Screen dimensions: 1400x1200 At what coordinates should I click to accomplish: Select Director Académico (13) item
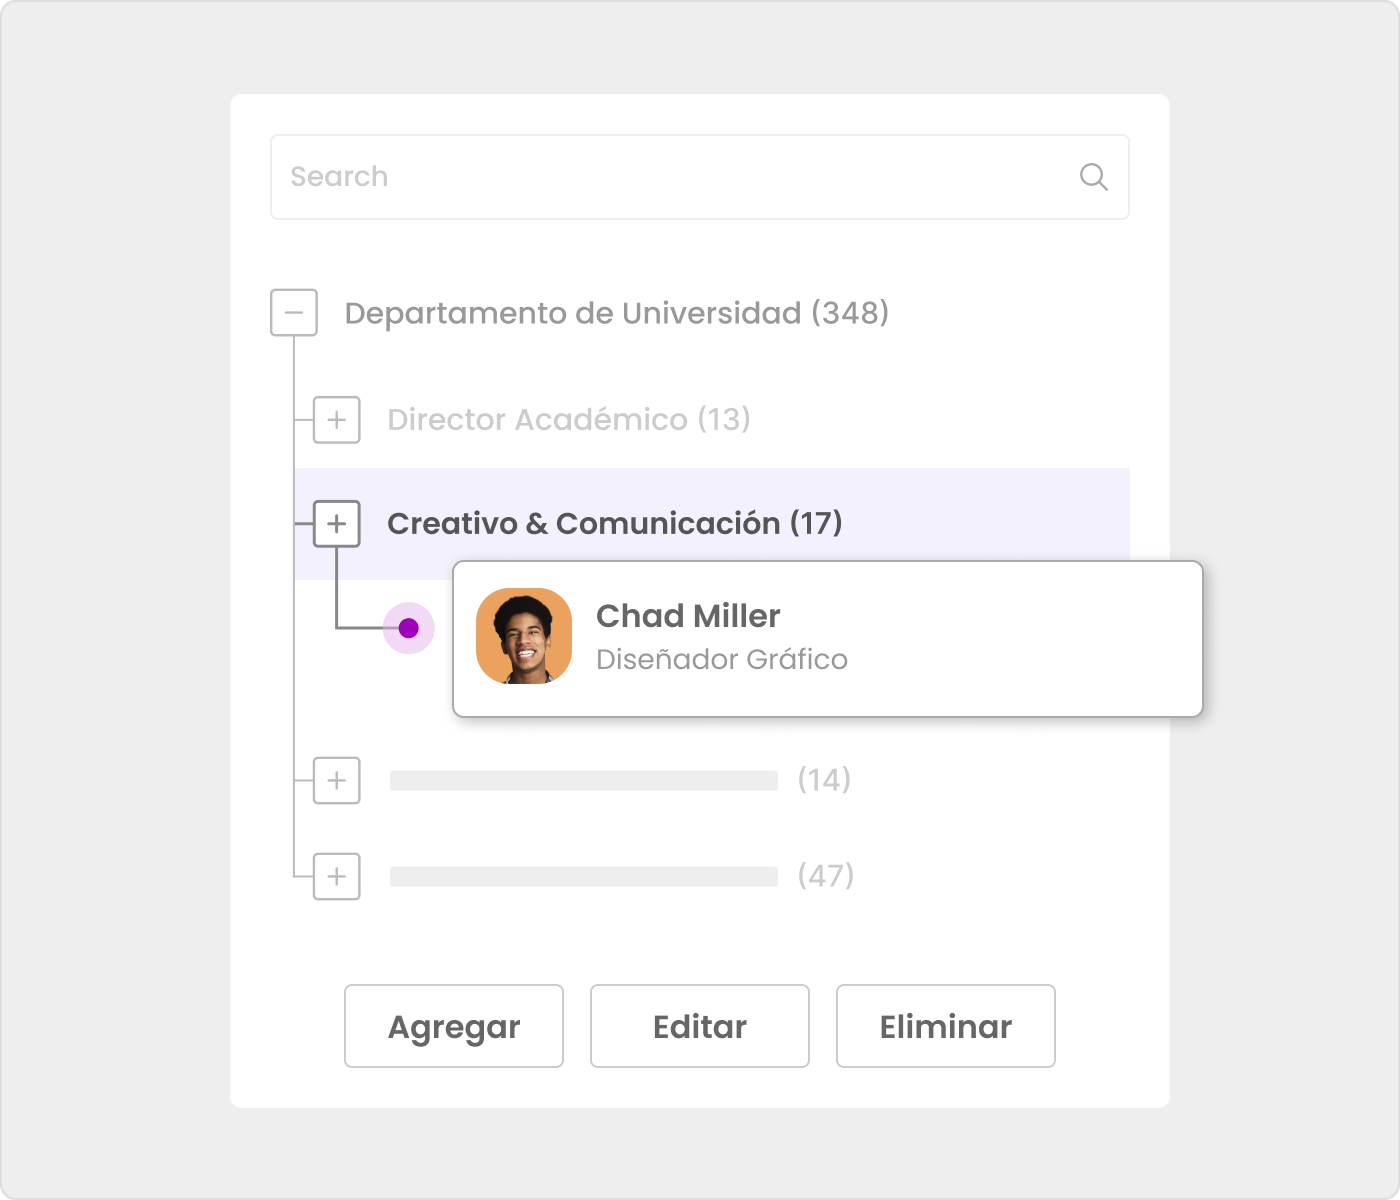(568, 419)
